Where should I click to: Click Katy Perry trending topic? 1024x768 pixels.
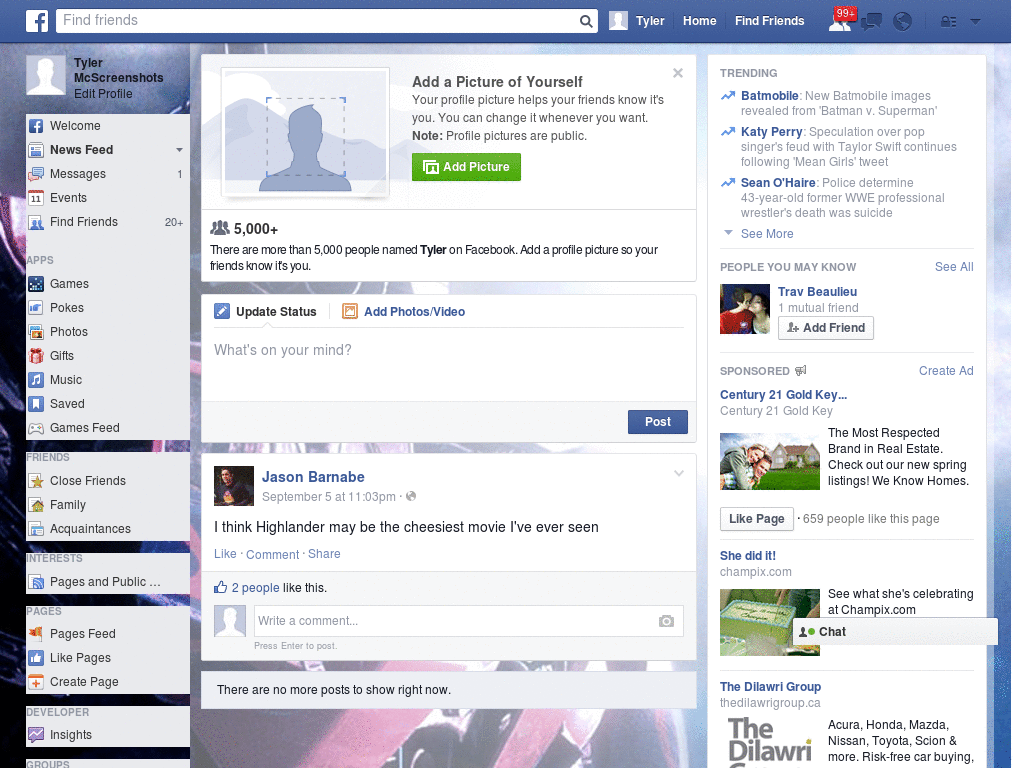(771, 132)
